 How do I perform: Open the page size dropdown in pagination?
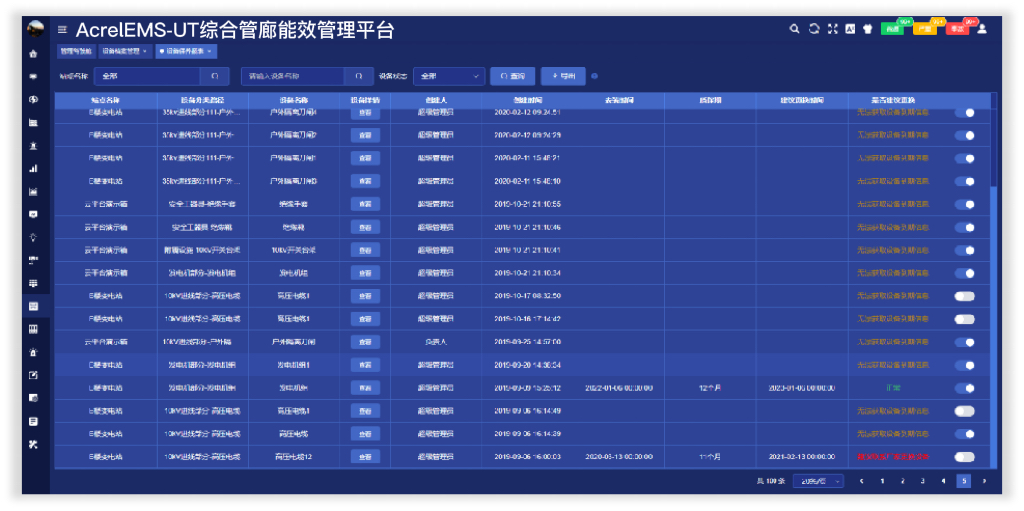(818, 481)
